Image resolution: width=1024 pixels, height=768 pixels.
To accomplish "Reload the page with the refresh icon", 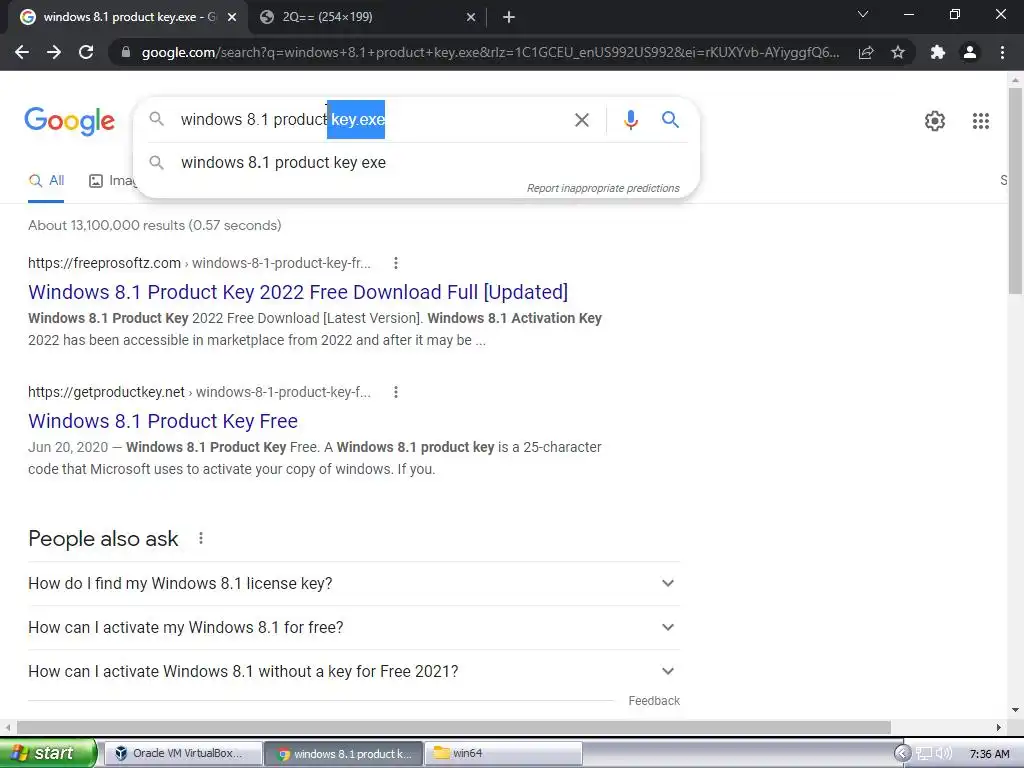I will (86, 52).
